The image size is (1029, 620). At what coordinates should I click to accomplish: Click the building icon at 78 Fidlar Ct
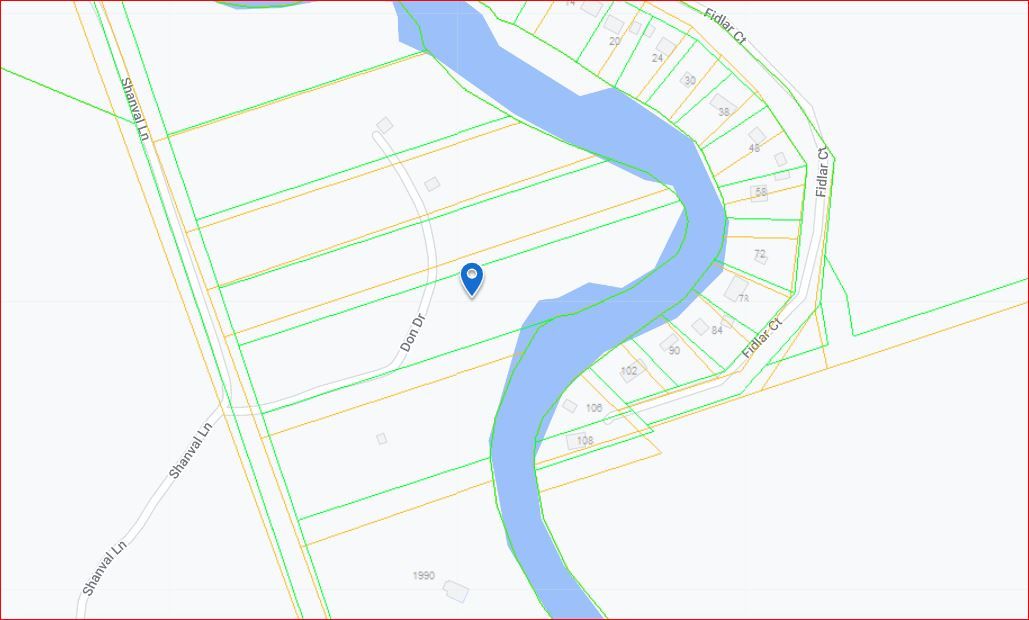click(x=736, y=289)
